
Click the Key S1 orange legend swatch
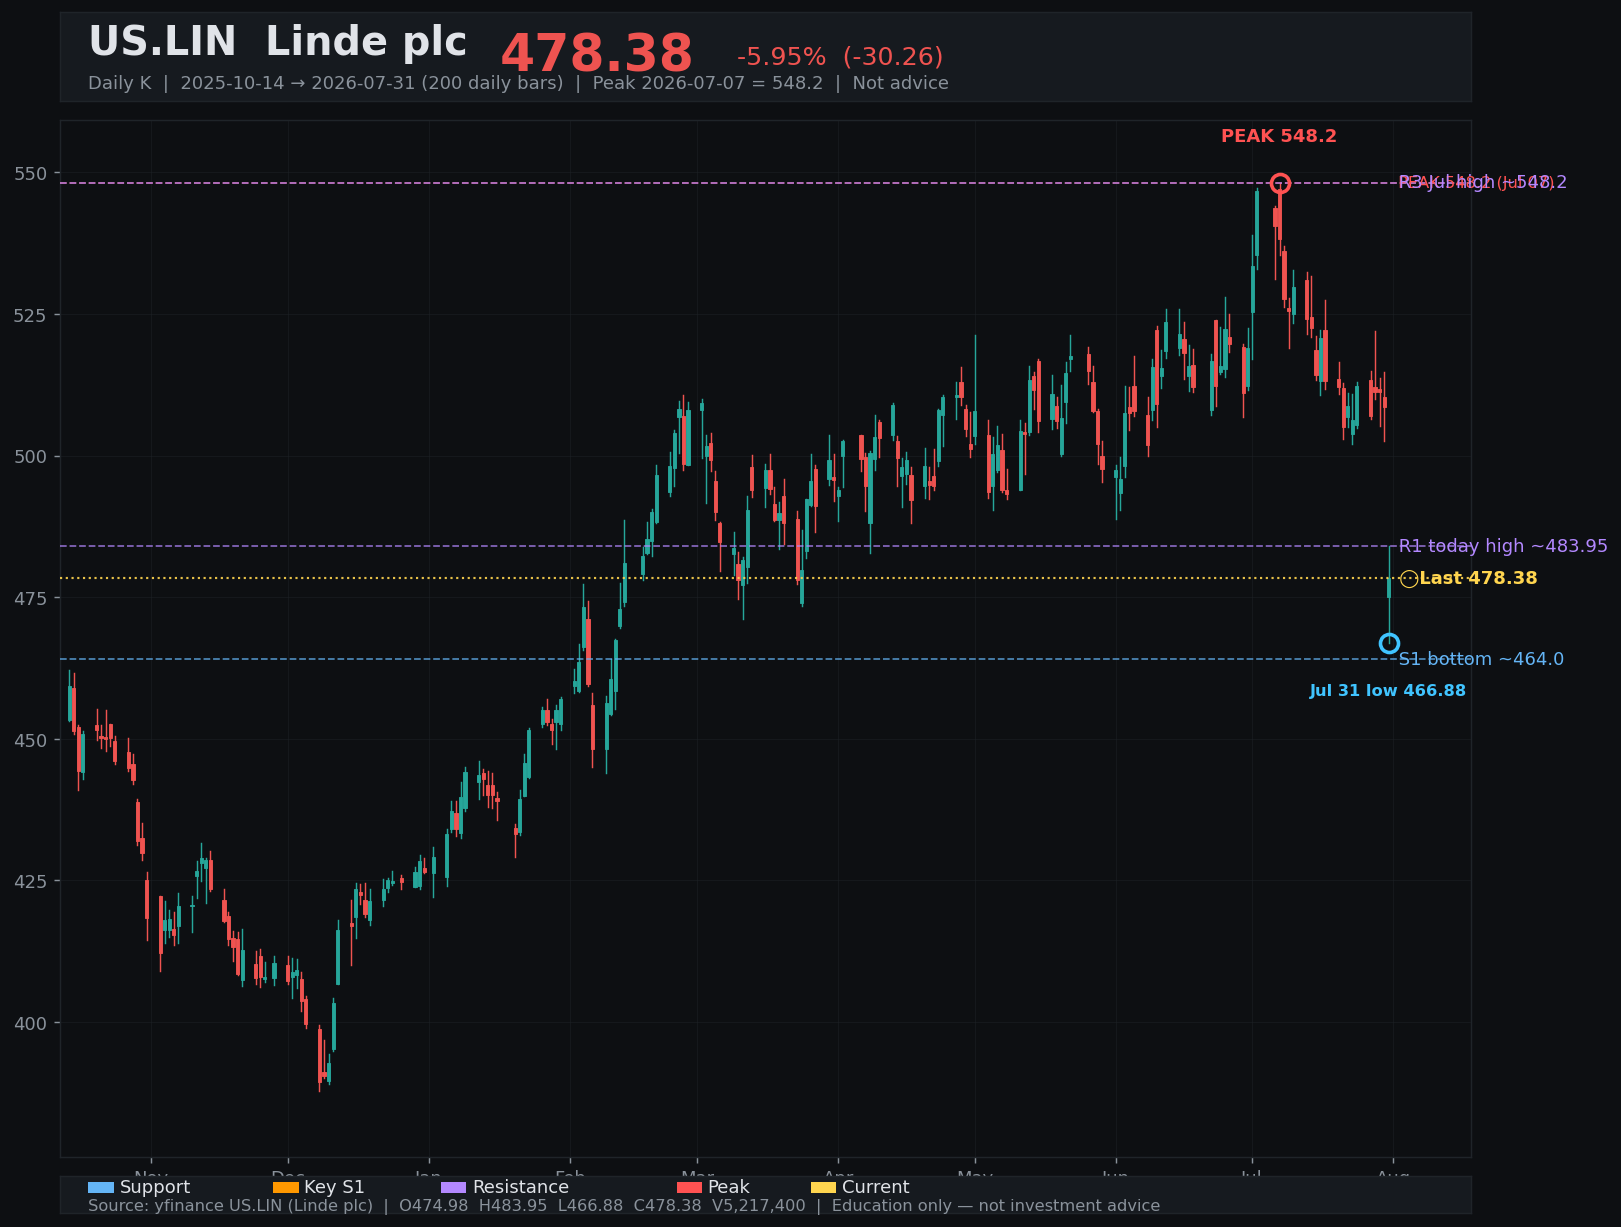click(285, 1188)
